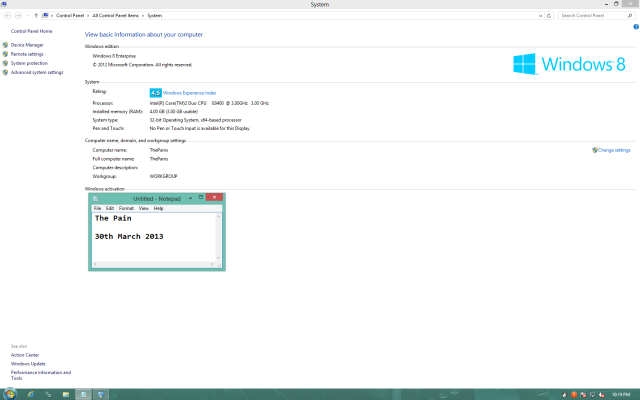Click the network tray icon
The height and width of the screenshot is (400, 640).
pyautogui.click(x=592, y=395)
